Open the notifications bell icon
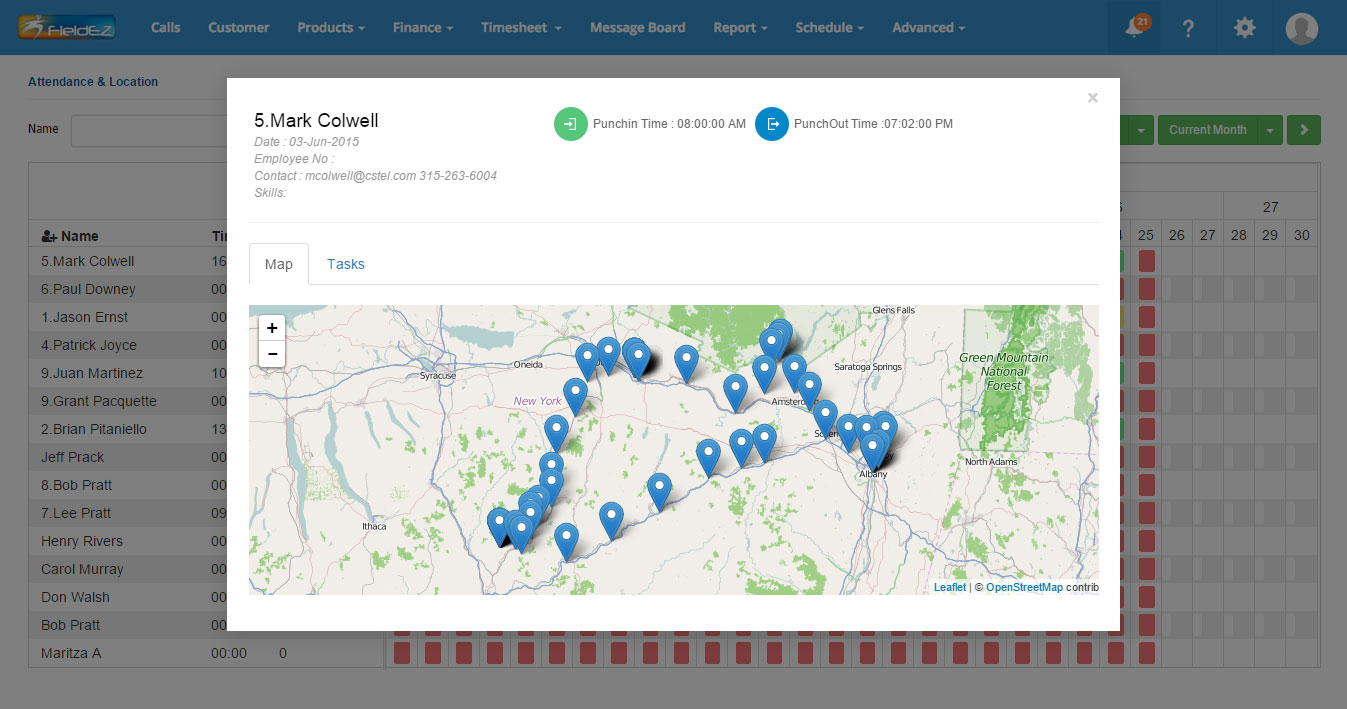Viewport: 1347px width, 709px height. click(1134, 27)
